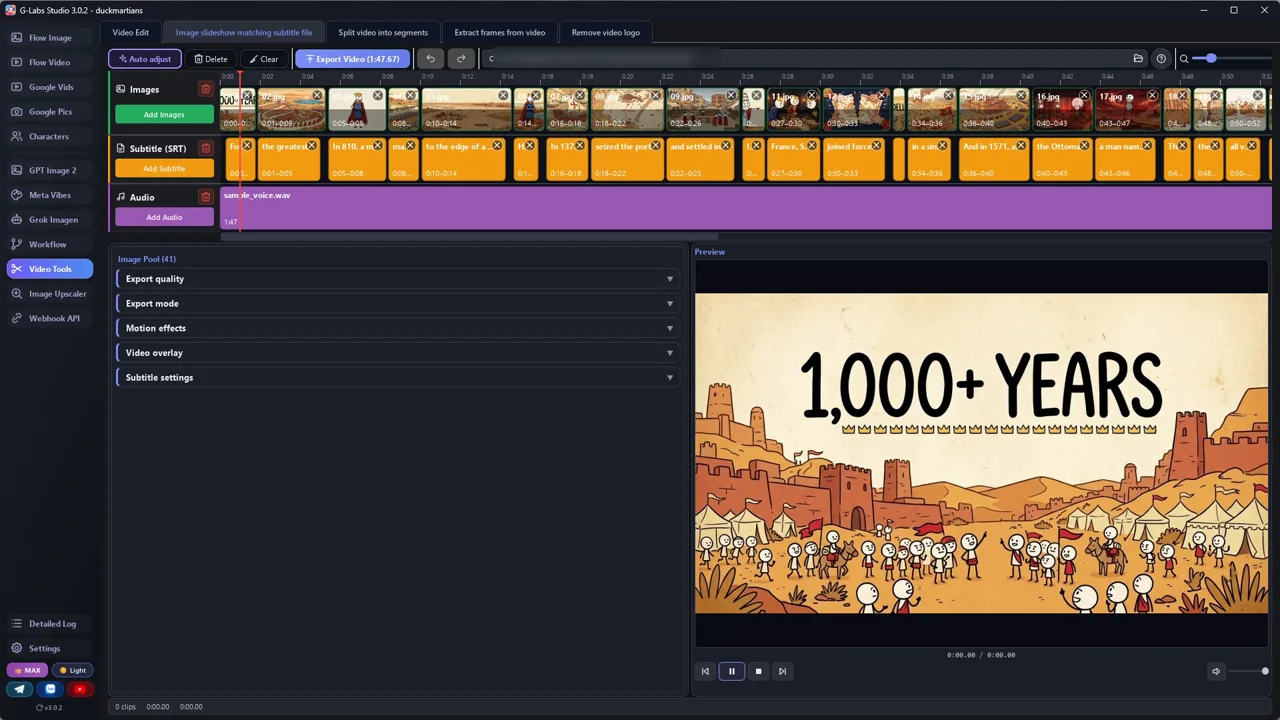Toggle the MAX plan badge
This screenshot has height=720, width=1280.
[x=27, y=670]
